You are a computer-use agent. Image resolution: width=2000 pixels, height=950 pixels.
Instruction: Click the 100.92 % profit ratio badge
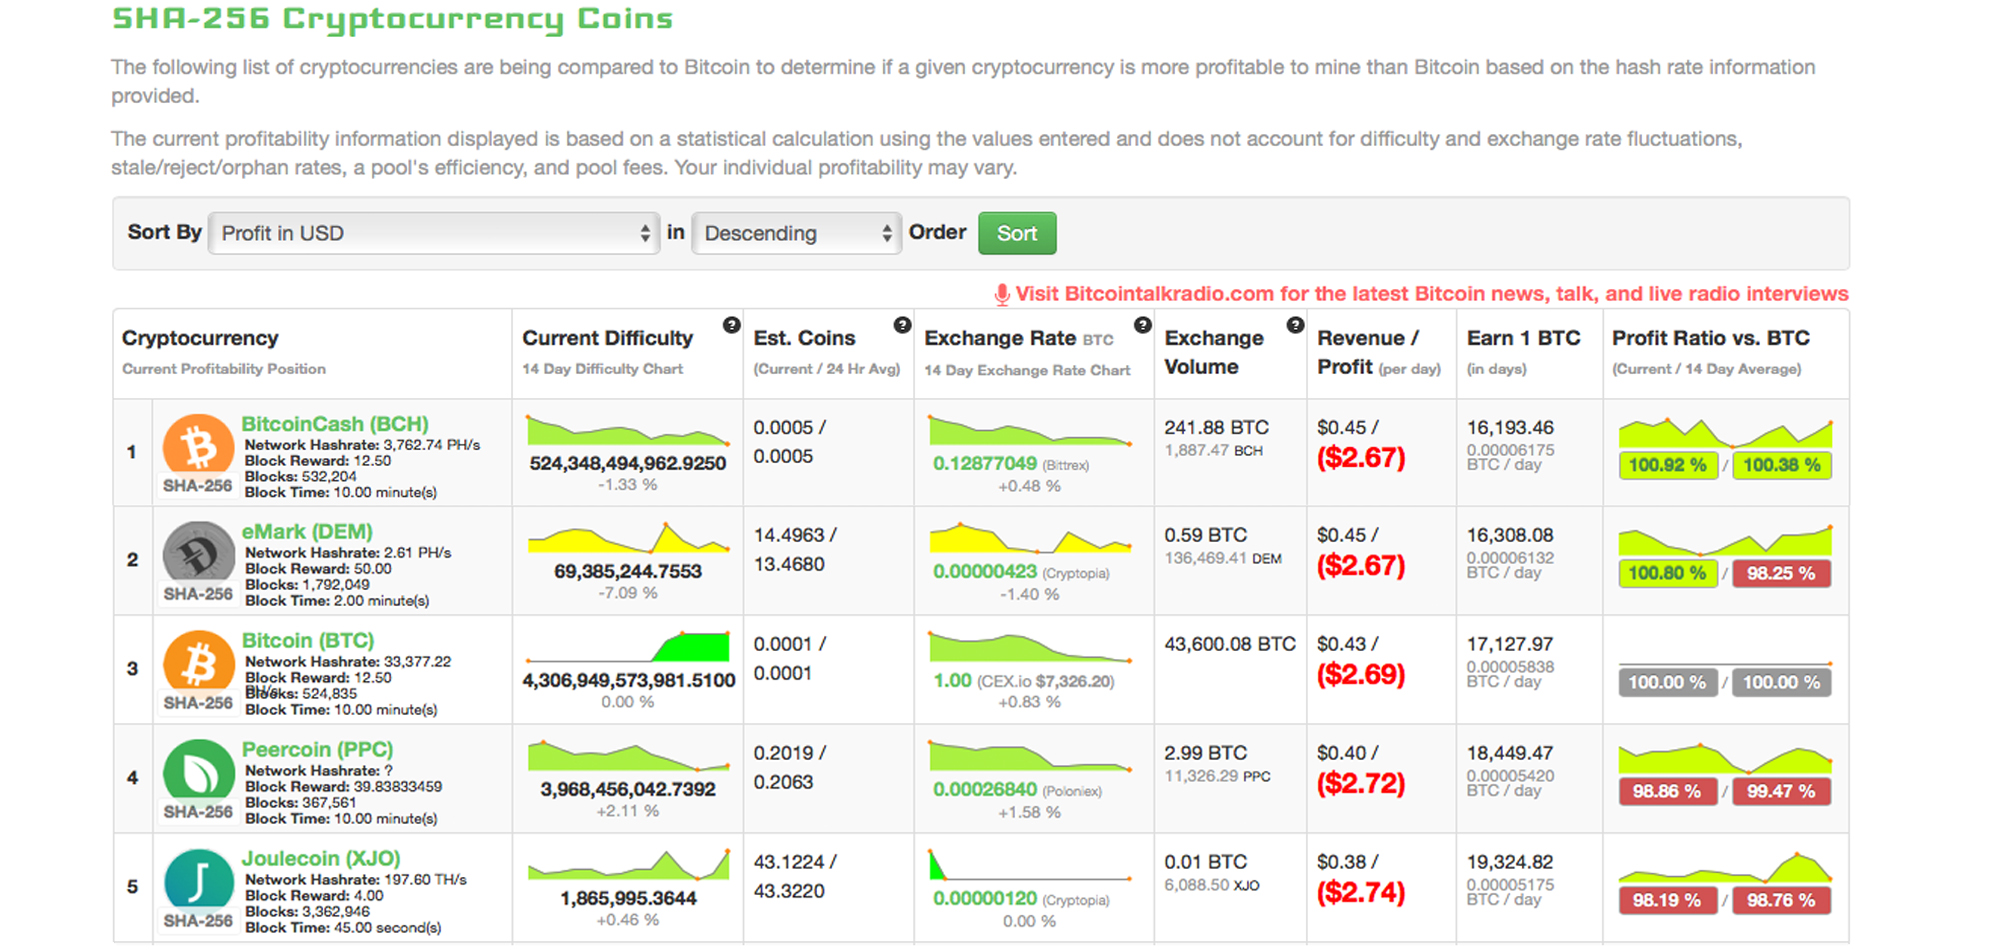point(1668,465)
